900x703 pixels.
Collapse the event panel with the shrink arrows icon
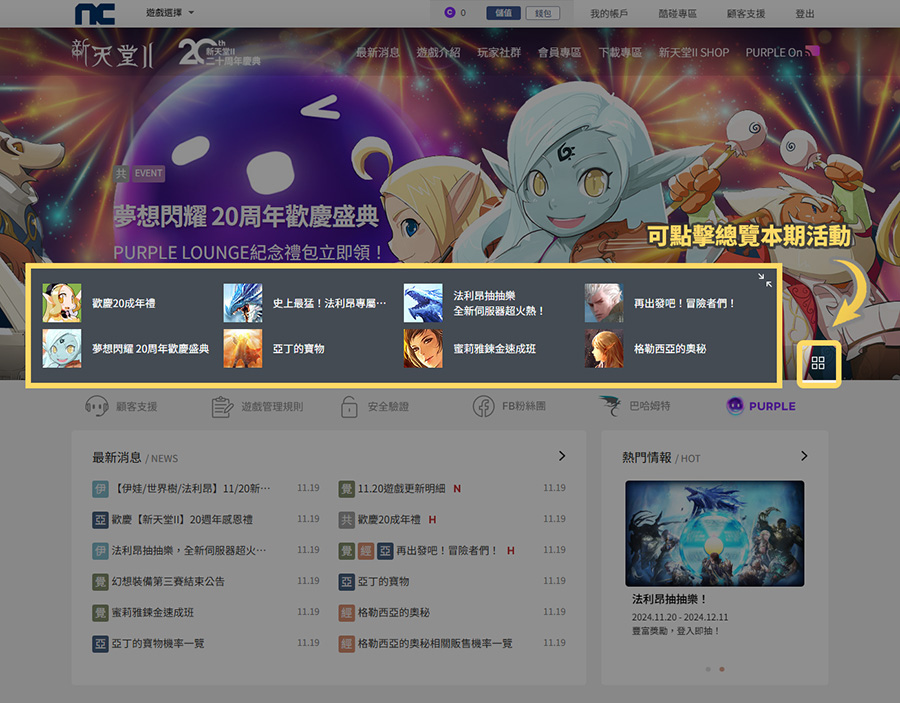(765, 280)
